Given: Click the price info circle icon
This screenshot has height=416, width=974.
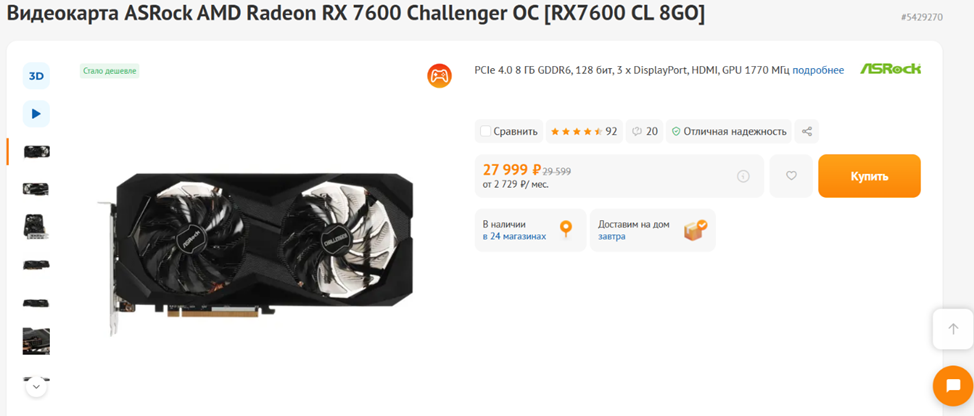Looking at the screenshot, I should click(x=744, y=176).
